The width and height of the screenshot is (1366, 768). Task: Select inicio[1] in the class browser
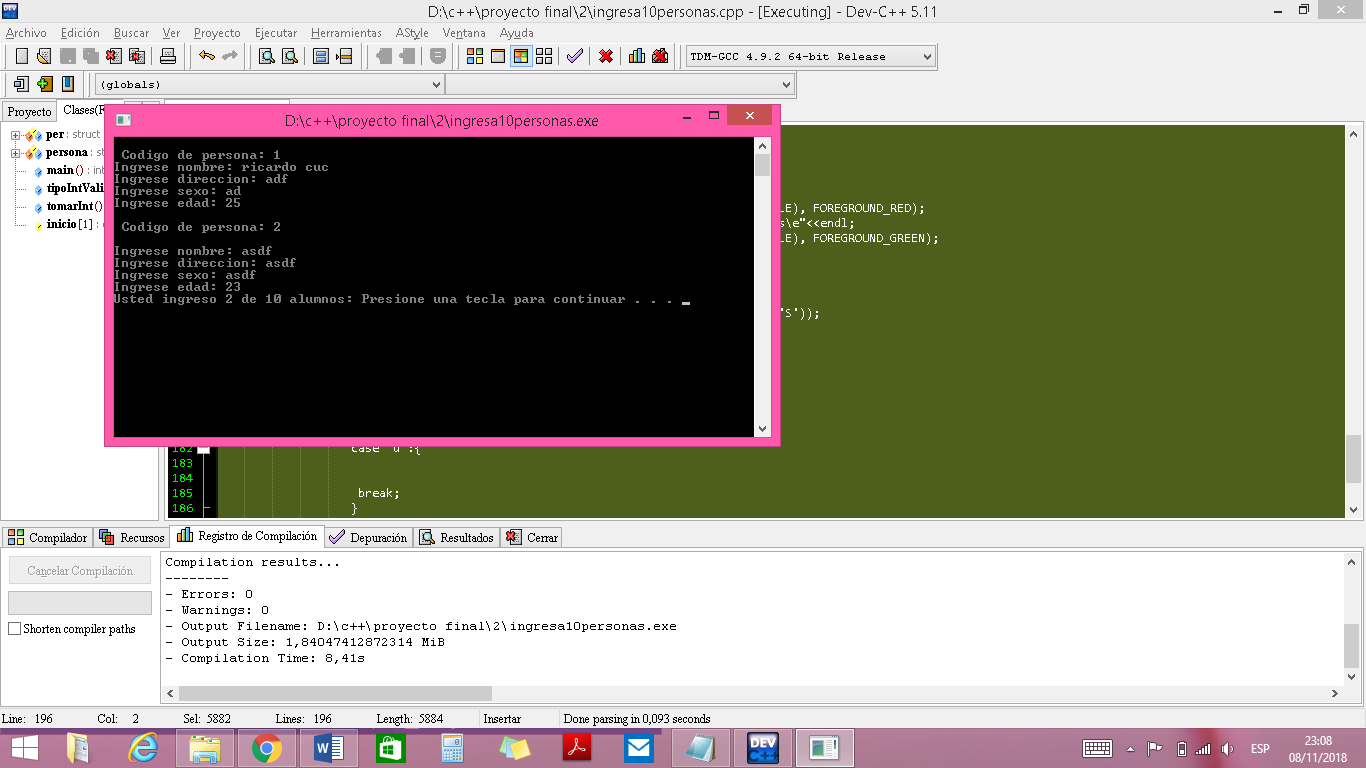point(72,225)
